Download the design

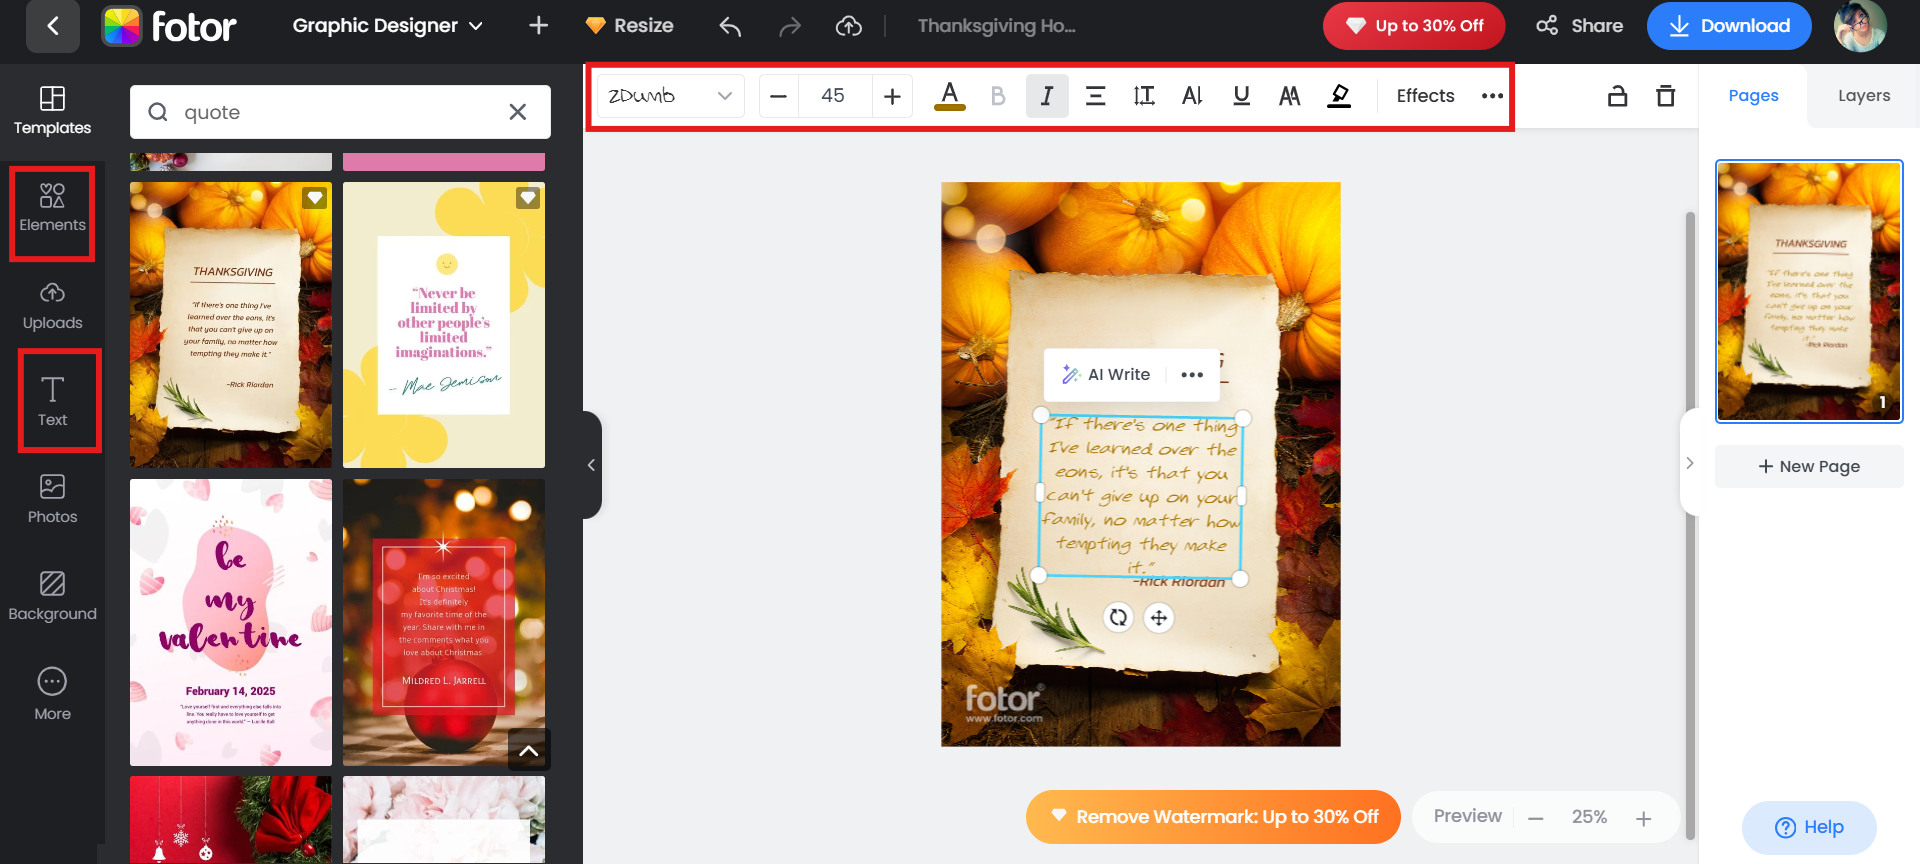[1729, 26]
